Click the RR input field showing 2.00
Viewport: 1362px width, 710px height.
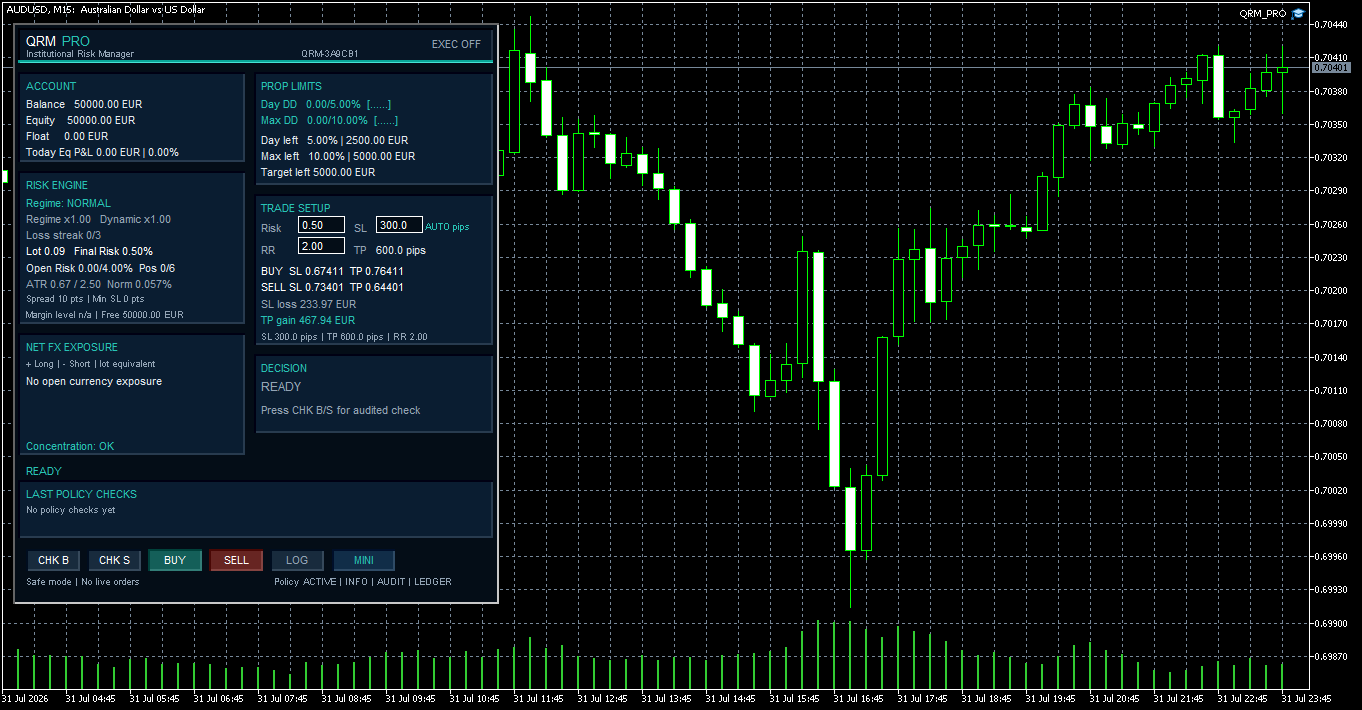click(x=322, y=246)
